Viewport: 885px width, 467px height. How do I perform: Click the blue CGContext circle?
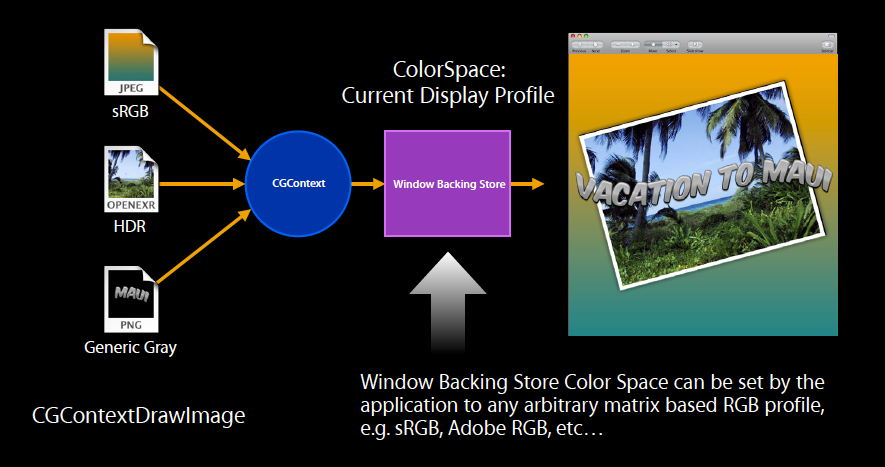click(297, 183)
